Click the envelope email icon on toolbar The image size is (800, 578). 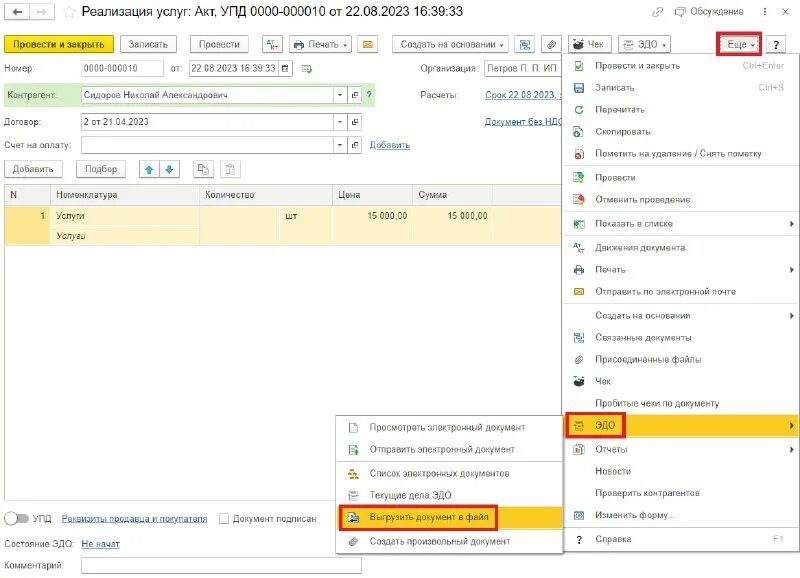tap(368, 44)
